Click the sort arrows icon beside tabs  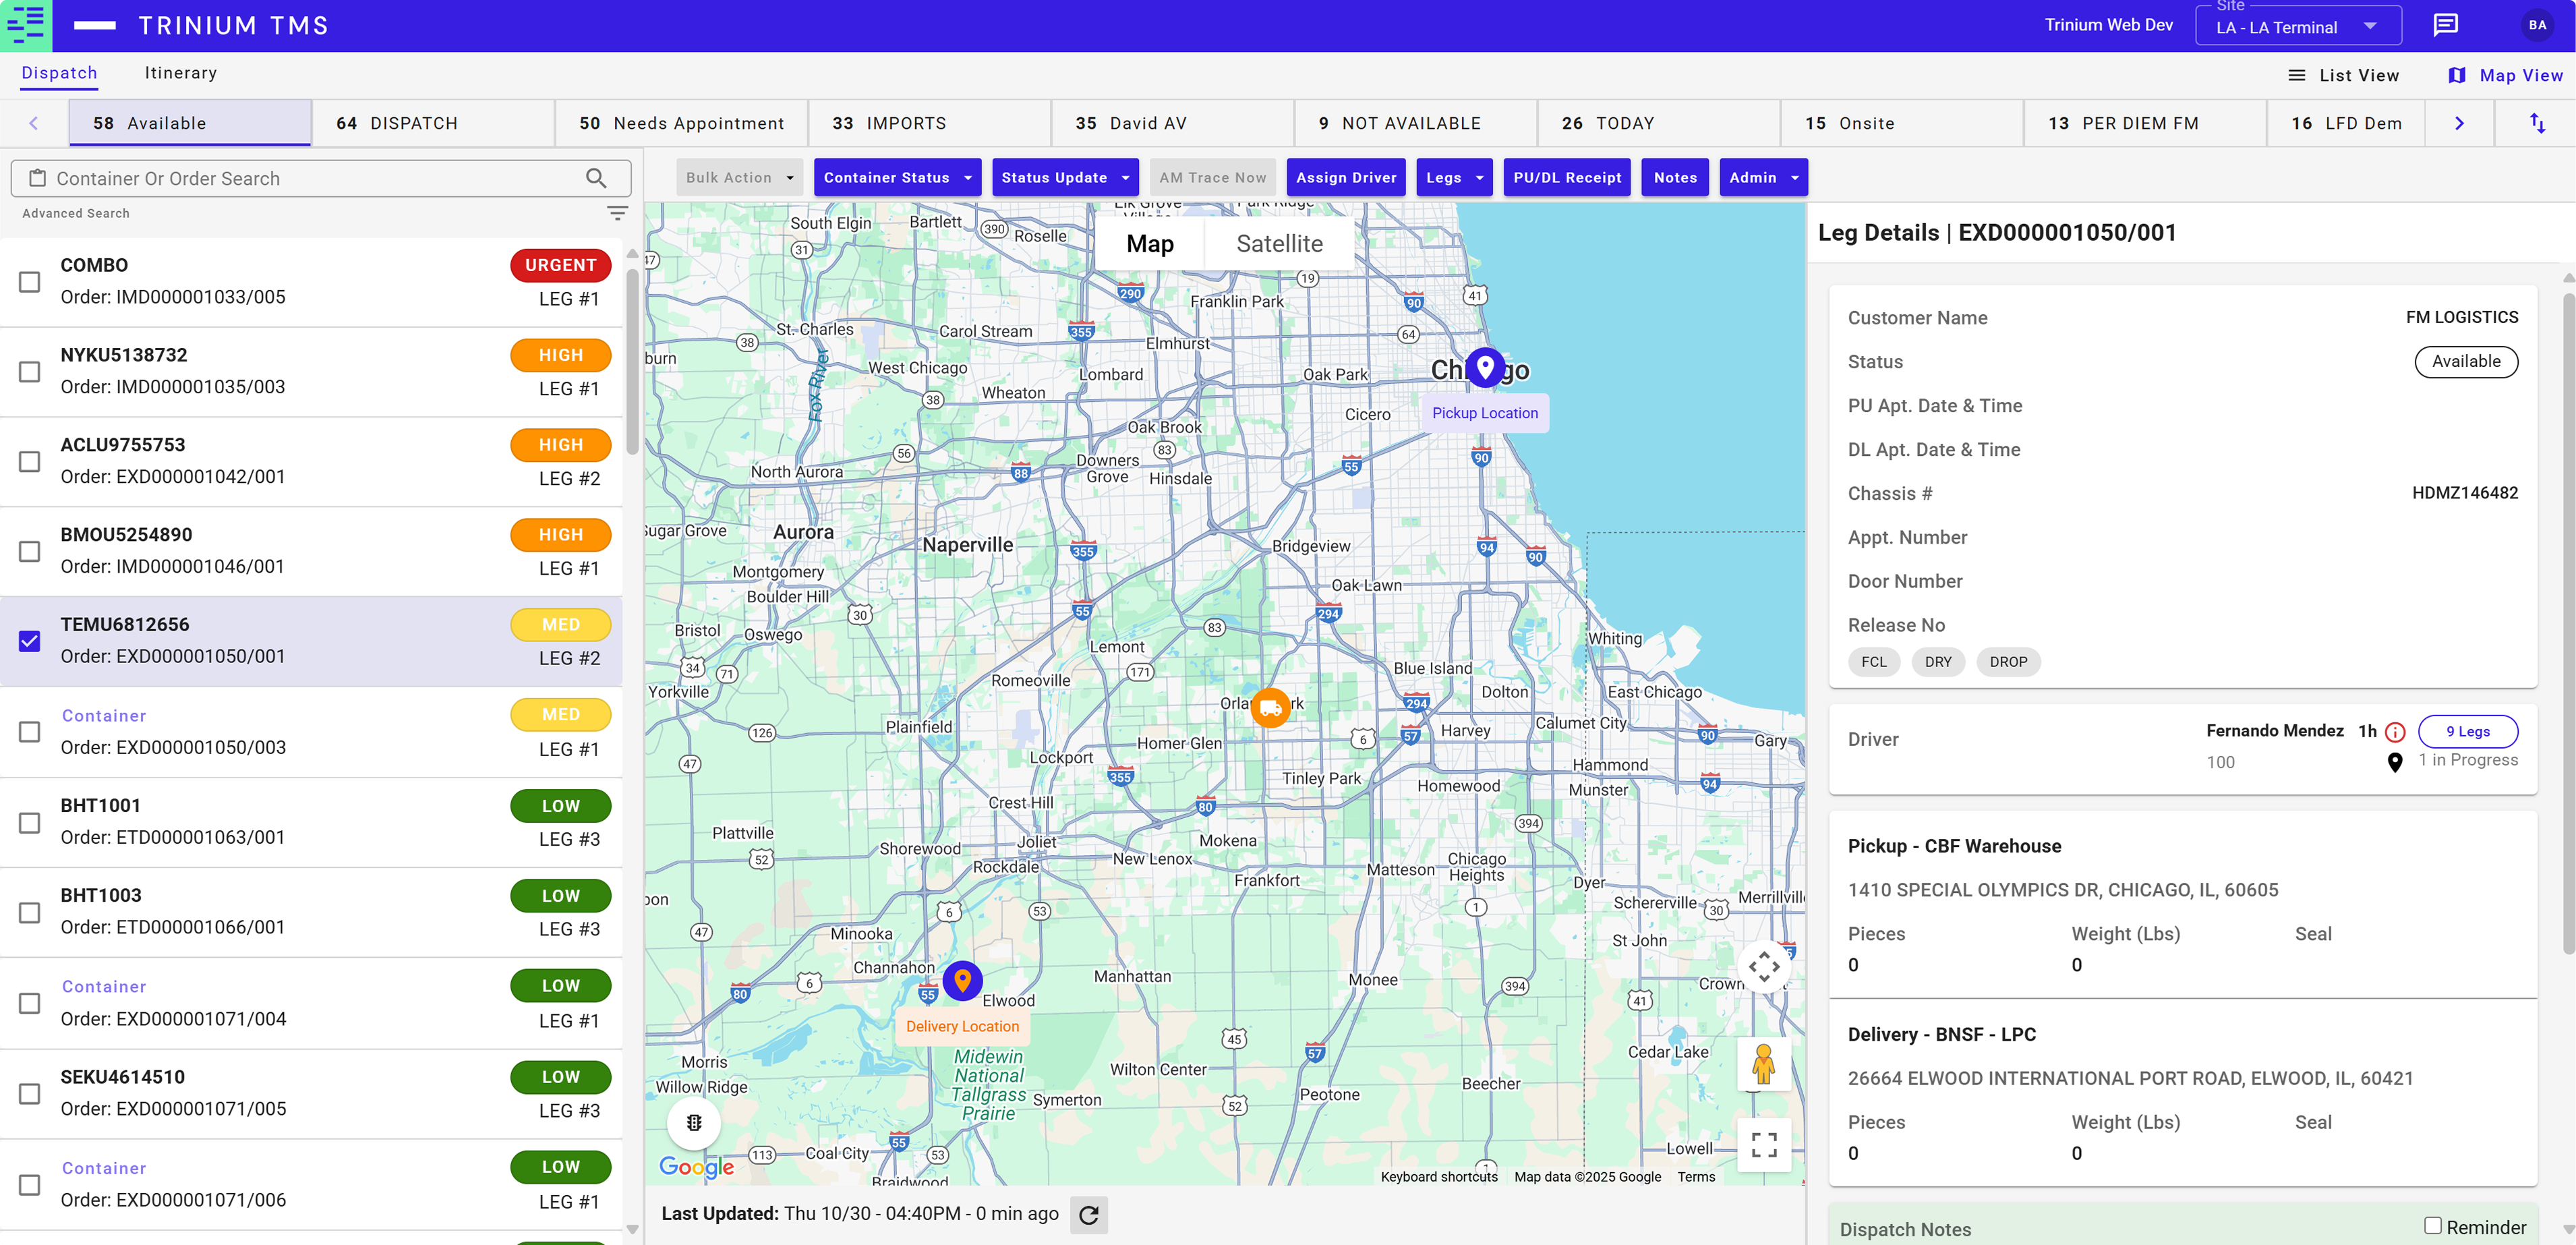[2537, 123]
